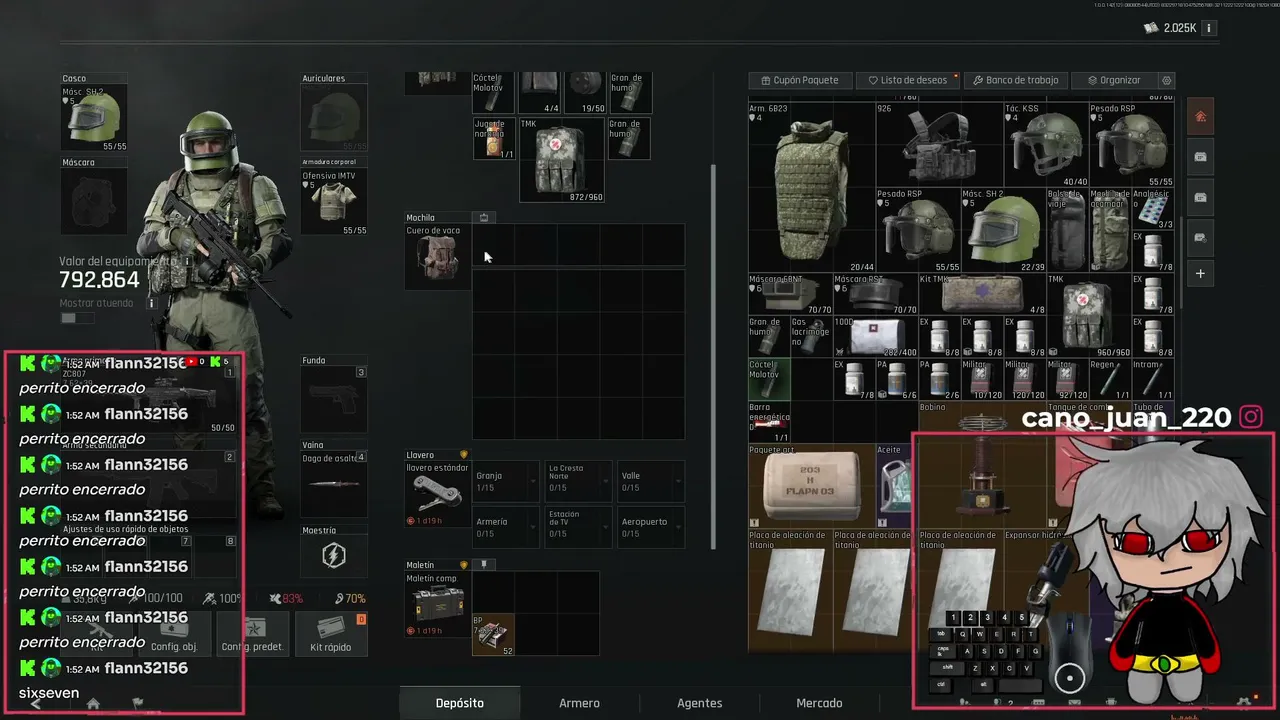Screen dimensions: 1280x720
Task: Select the llavero estándar keyring
Action: tap(438, 495)
